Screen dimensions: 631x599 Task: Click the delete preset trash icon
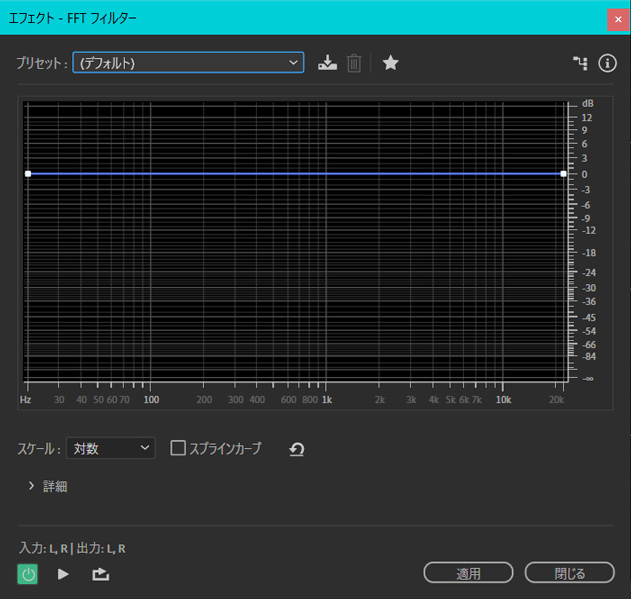pyautogui.click(x=353, y=63)
